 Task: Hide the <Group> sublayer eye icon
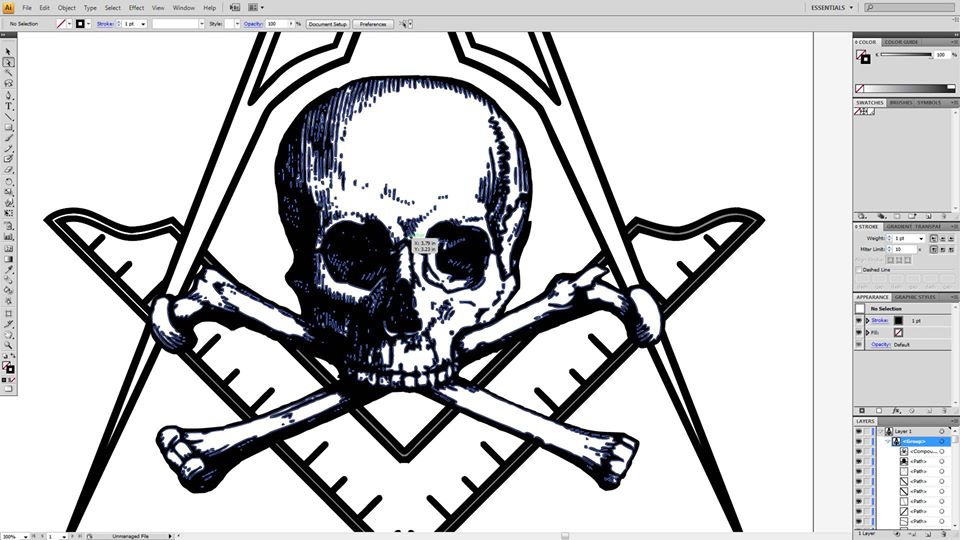point(858,441)
